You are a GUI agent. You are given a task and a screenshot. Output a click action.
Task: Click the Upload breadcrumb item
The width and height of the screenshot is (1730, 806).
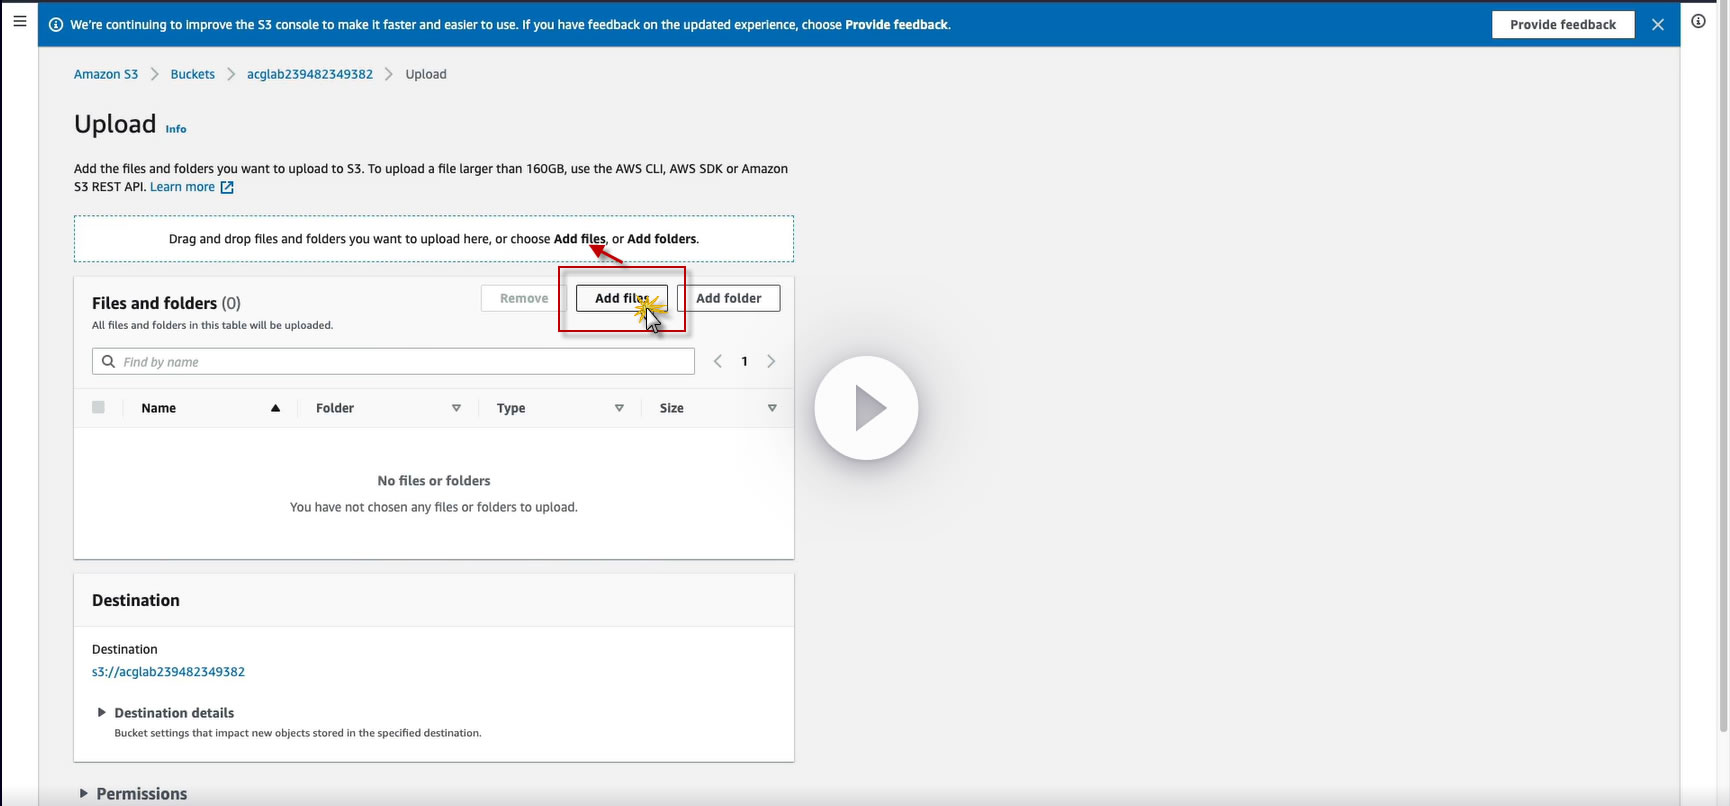[426, 74]
